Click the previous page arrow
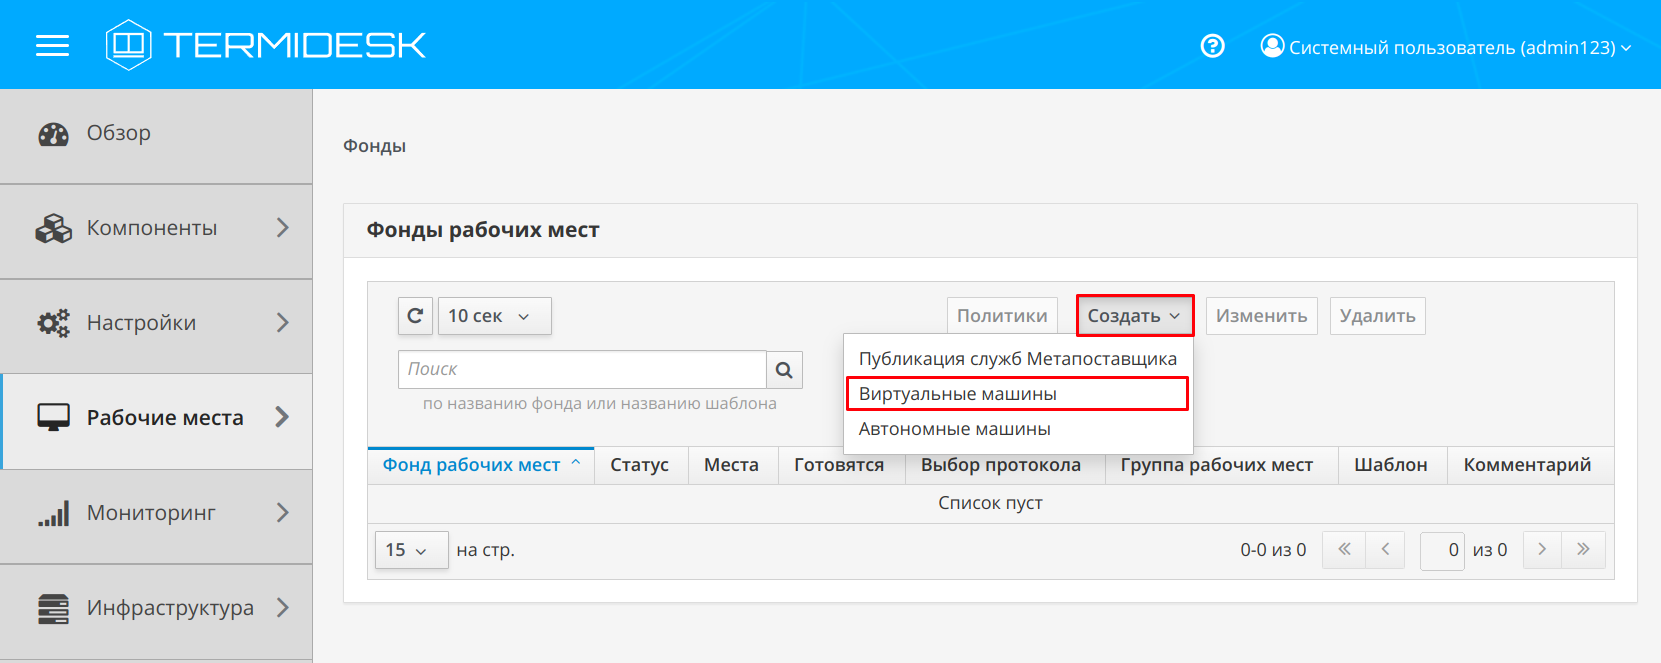Image resolution: width=1661 pixels, height=663 pixels. click(x=1385, y=550)
